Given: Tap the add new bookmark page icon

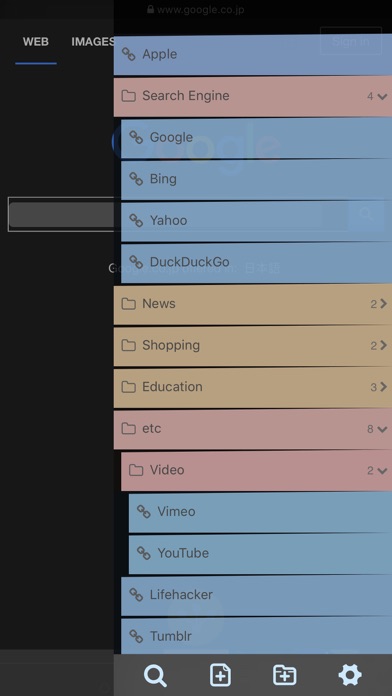Looking at the screenshot, I should coord(220,676).
